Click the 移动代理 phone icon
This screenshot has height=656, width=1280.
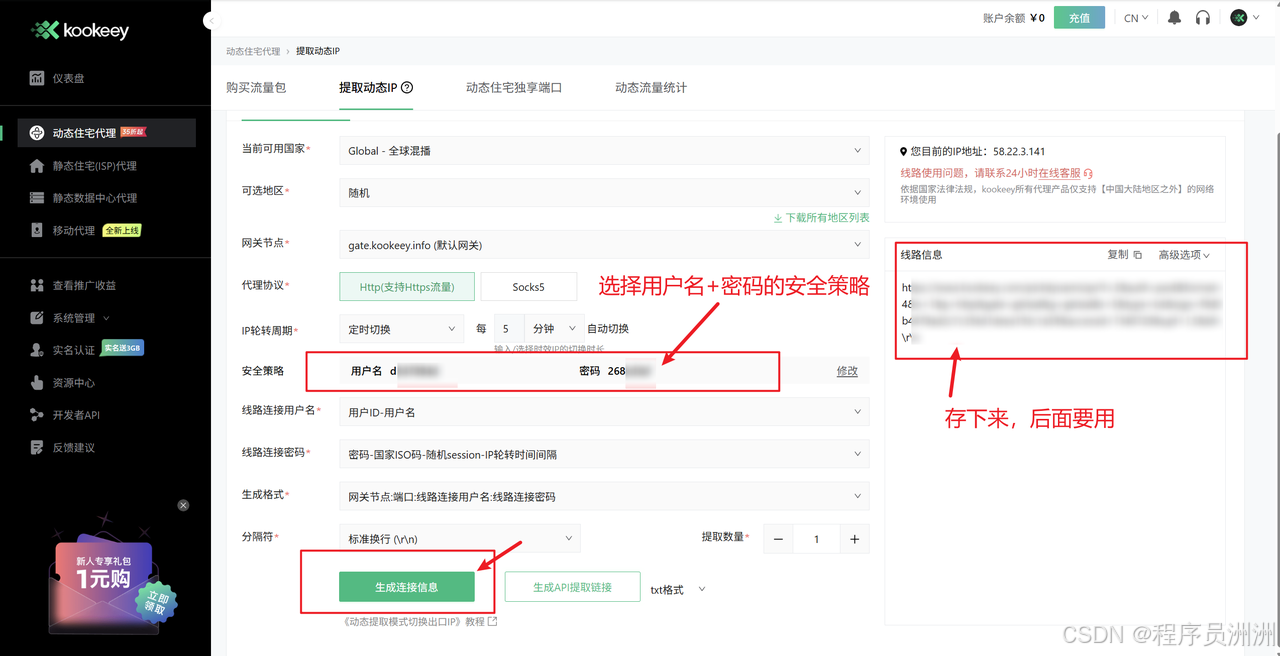coord(37,230)
